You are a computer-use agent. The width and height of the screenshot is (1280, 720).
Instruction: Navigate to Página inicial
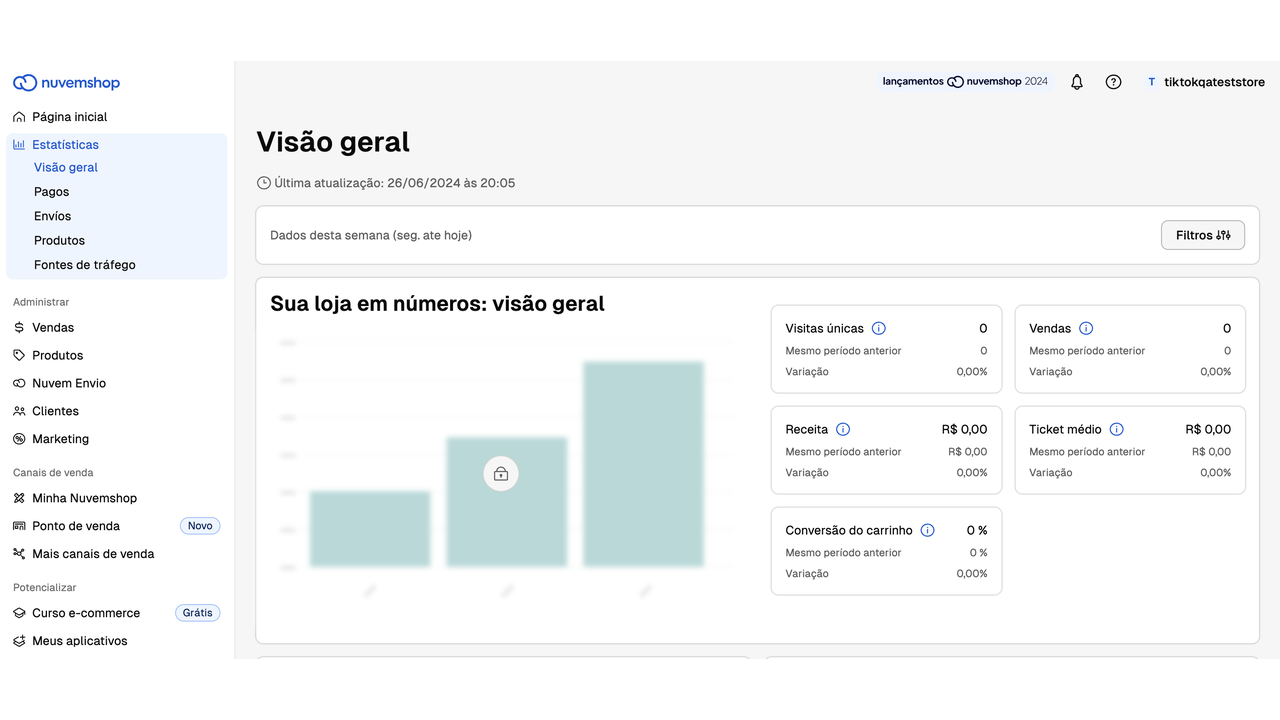click(x=69, y=117)
